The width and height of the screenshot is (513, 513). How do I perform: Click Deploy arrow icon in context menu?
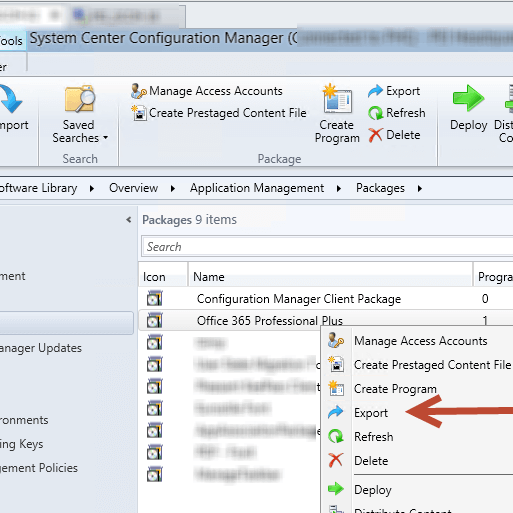pyautogui.click(x=336, y=489)
